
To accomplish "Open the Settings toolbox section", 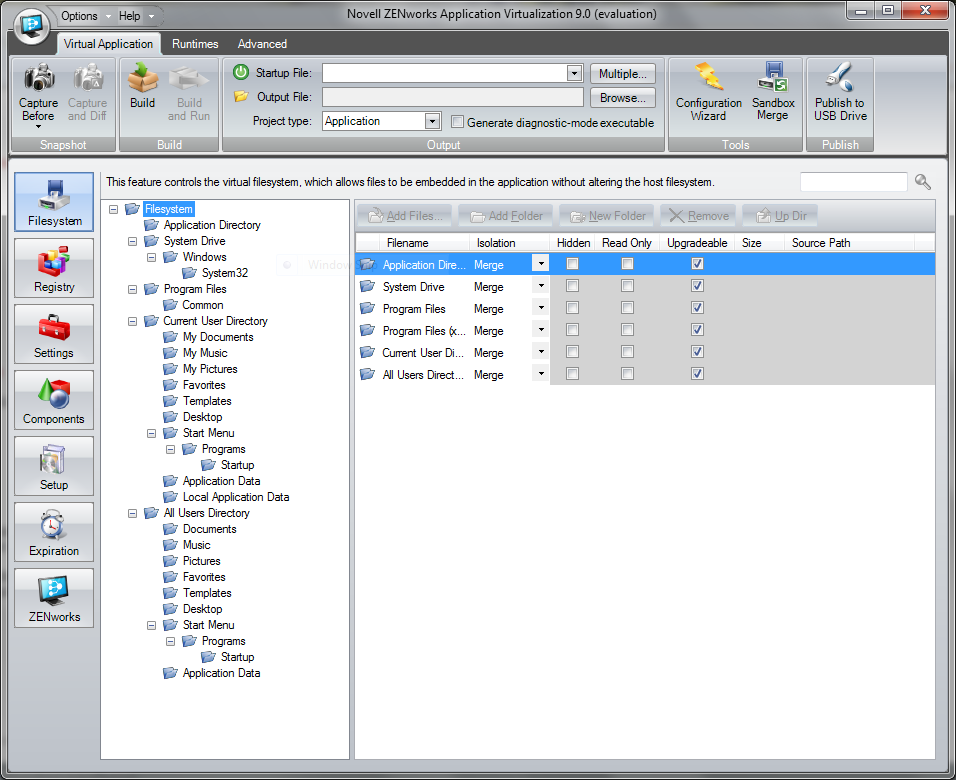I will [x=54, y=334].
